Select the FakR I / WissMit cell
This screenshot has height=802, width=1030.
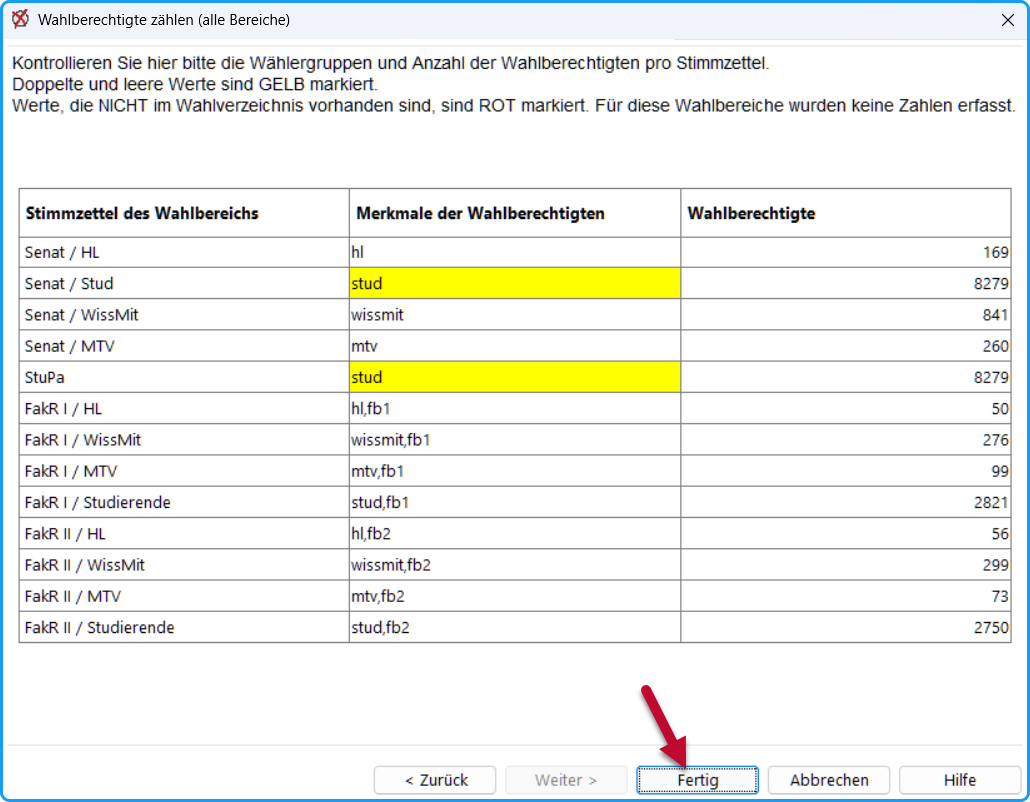[x=184, y=440]
